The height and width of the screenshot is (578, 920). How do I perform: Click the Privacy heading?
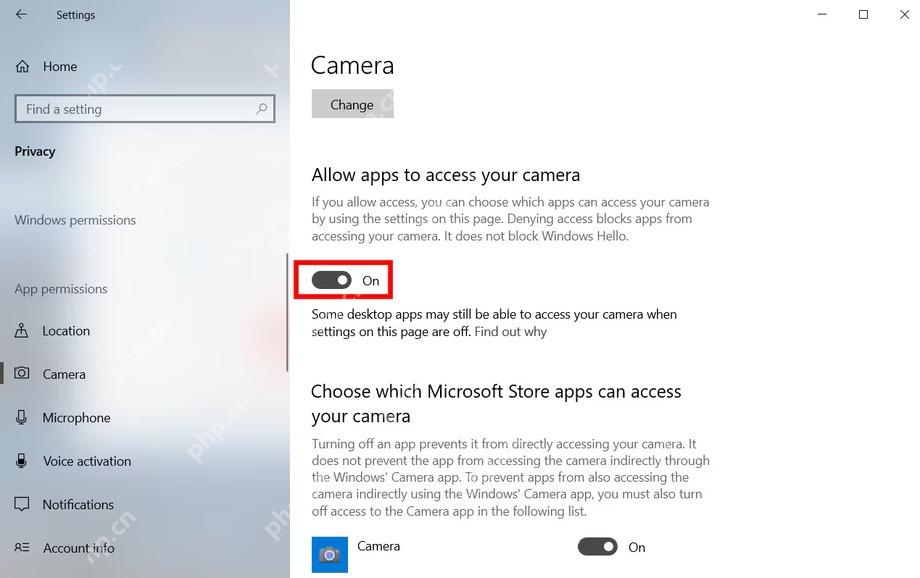35,151
